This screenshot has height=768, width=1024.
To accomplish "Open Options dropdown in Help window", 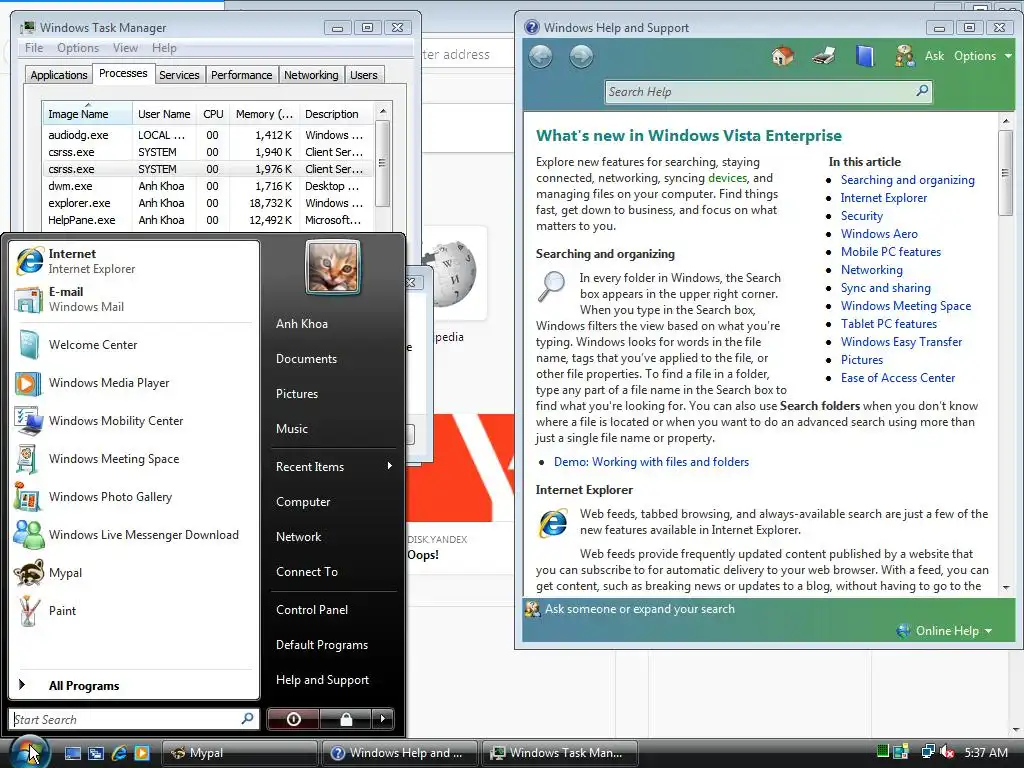I will (x=982, y=56).
